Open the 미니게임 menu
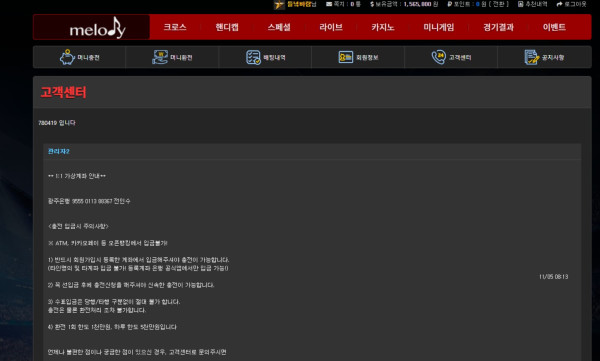 (x=439, y=27)
